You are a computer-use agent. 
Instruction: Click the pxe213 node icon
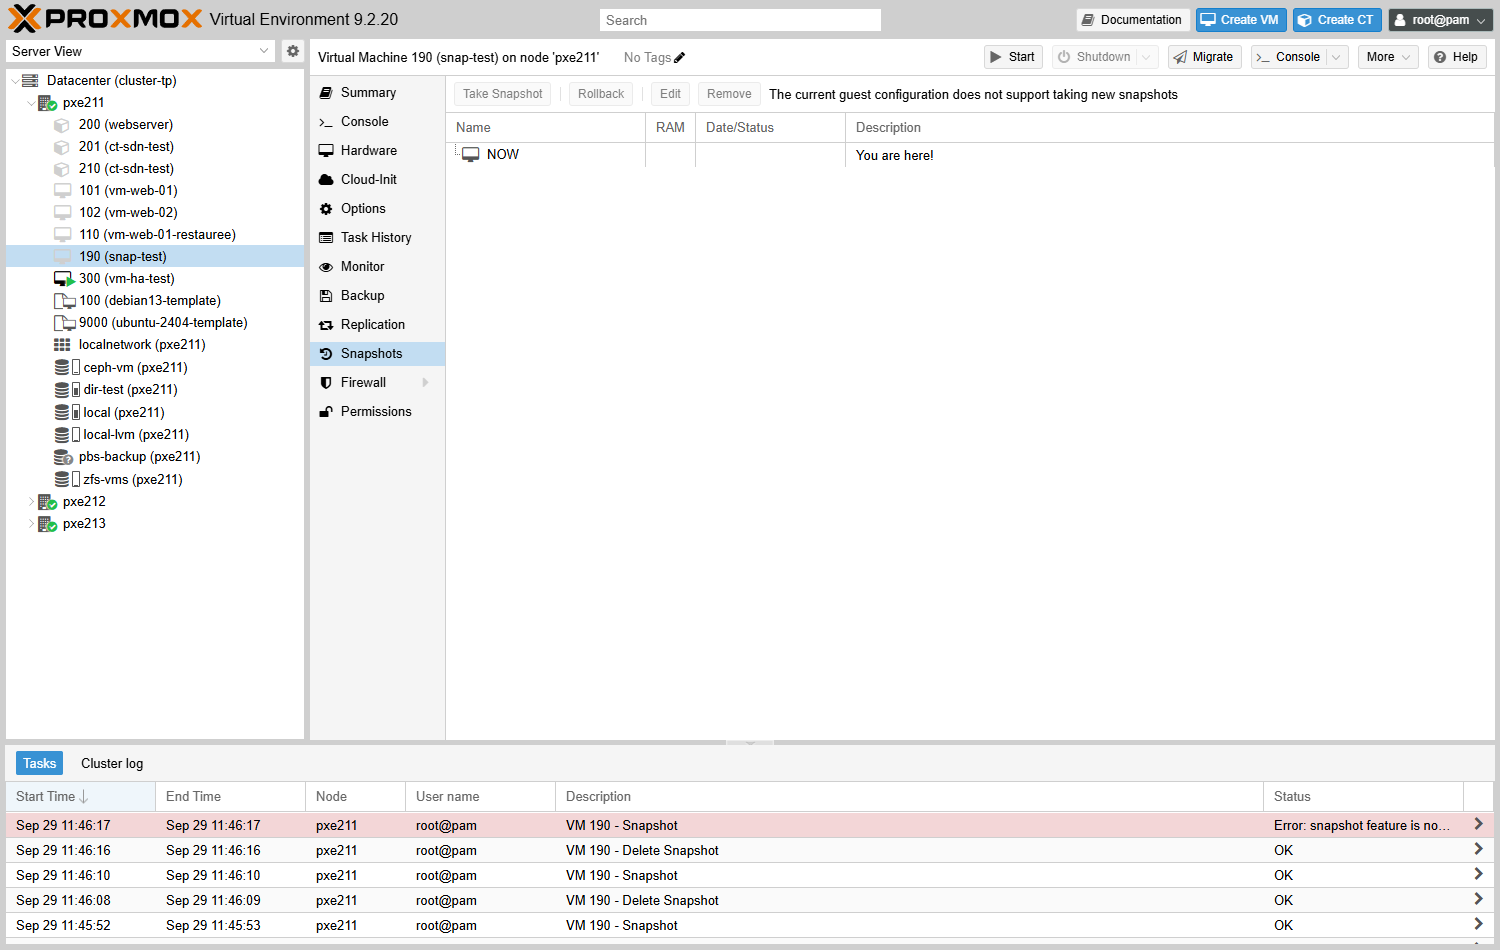point(47,524)
